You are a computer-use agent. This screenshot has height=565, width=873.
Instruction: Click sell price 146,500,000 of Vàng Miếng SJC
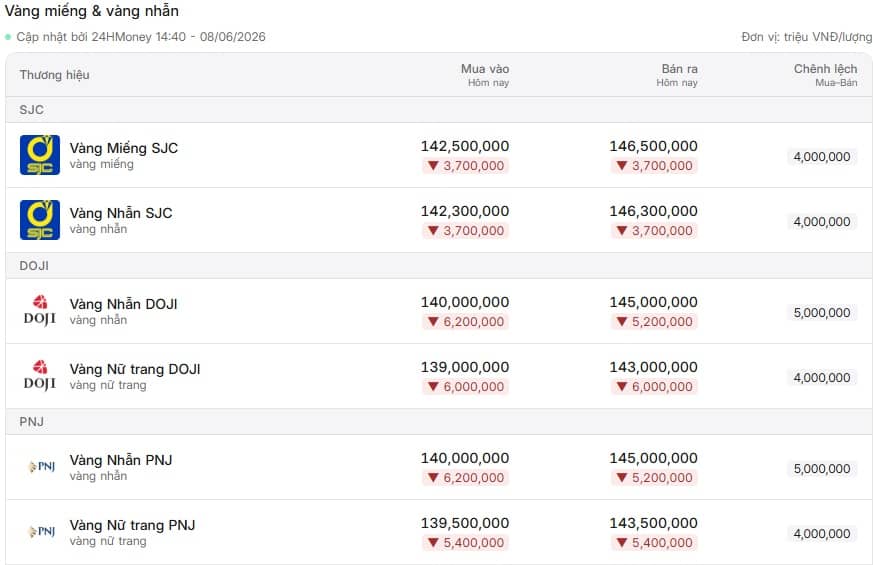coord(654,146)
